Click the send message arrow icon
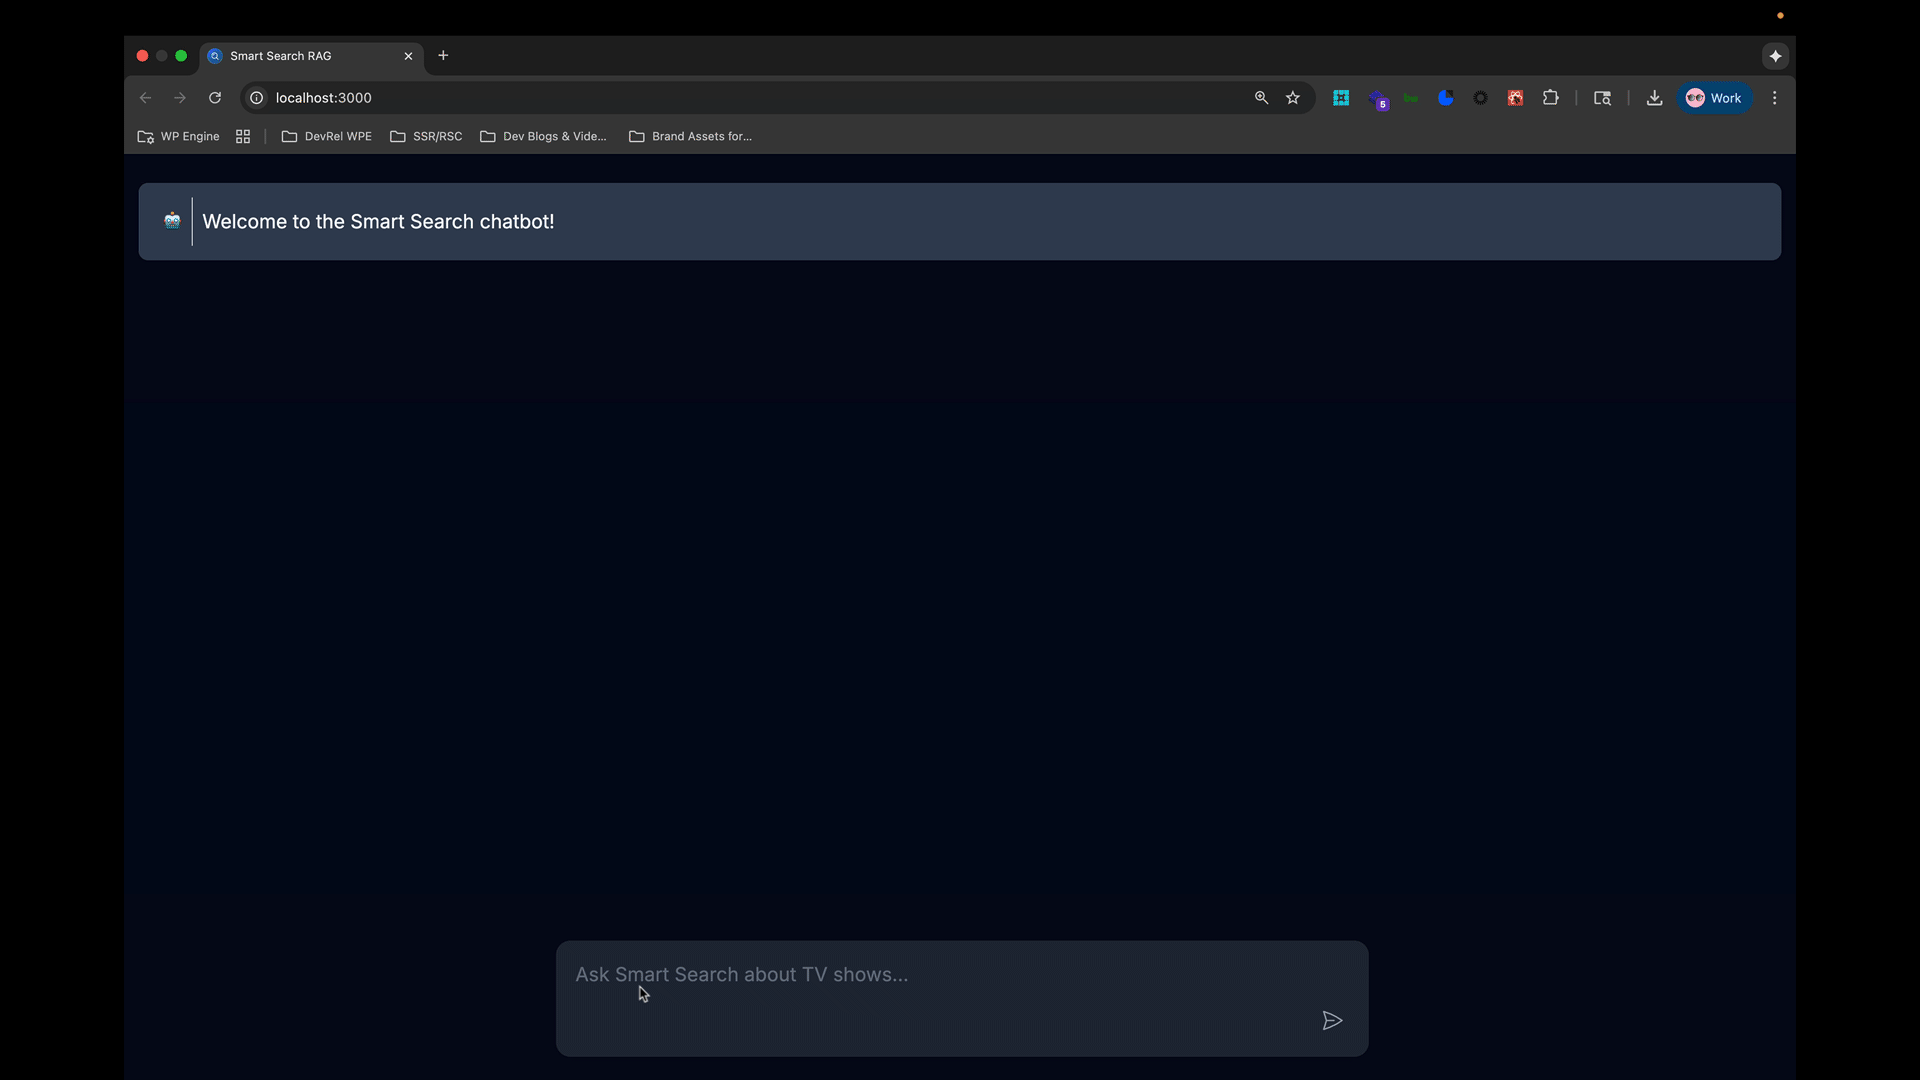This screenshot has width=1920, height=1080. click(x=1332, y=1020)
